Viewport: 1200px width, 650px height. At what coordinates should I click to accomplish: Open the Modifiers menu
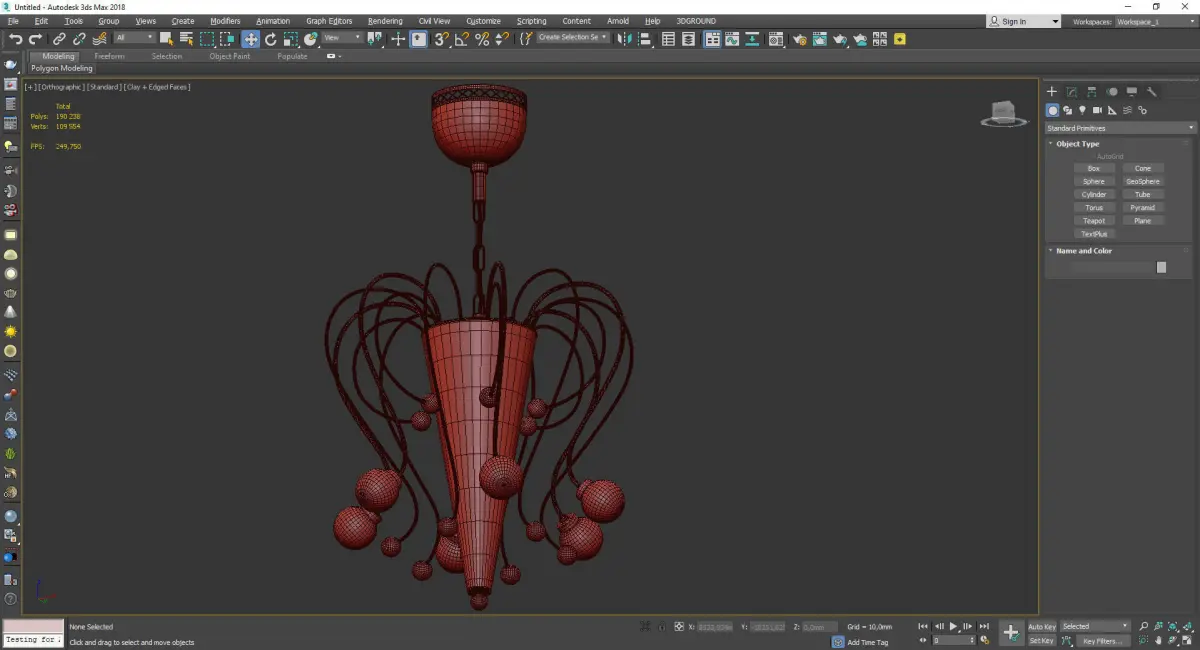(x=225, y=21)
